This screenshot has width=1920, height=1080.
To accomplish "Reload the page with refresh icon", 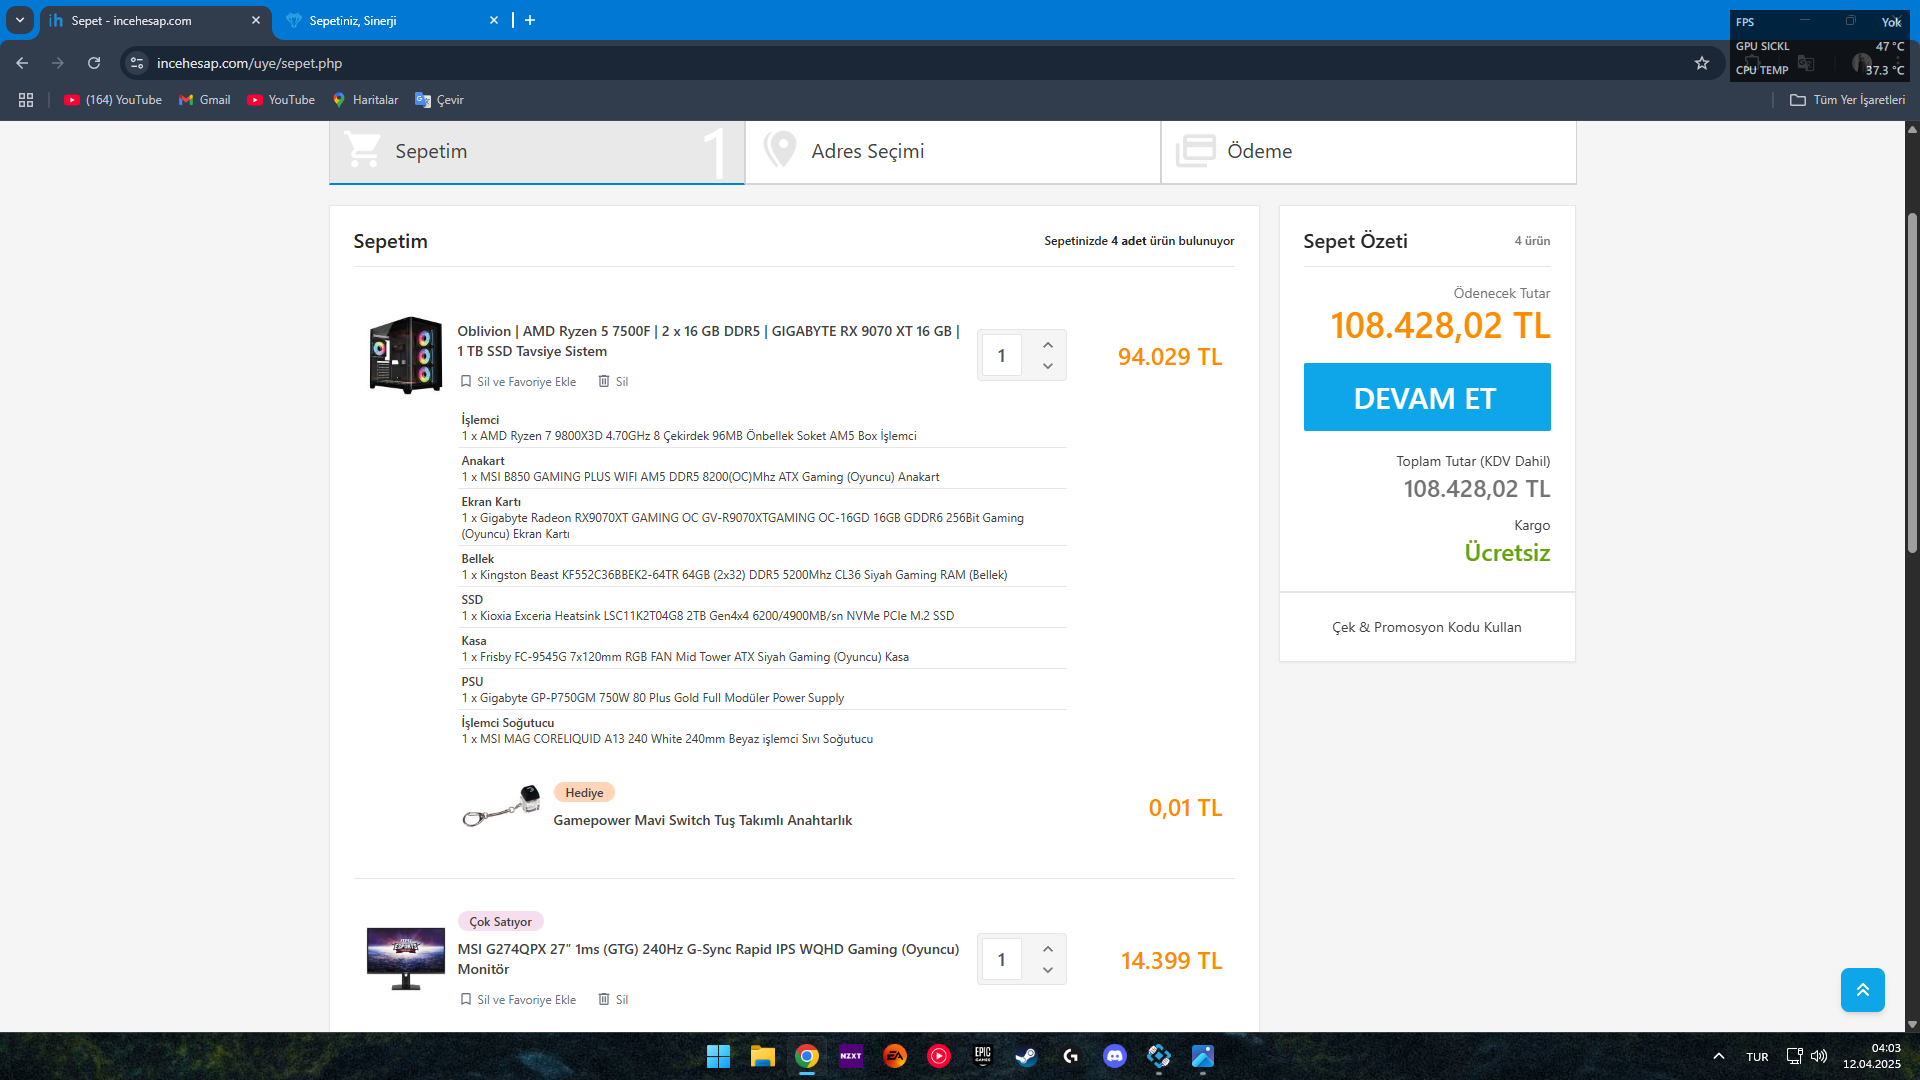I will [x=94, y=63].
